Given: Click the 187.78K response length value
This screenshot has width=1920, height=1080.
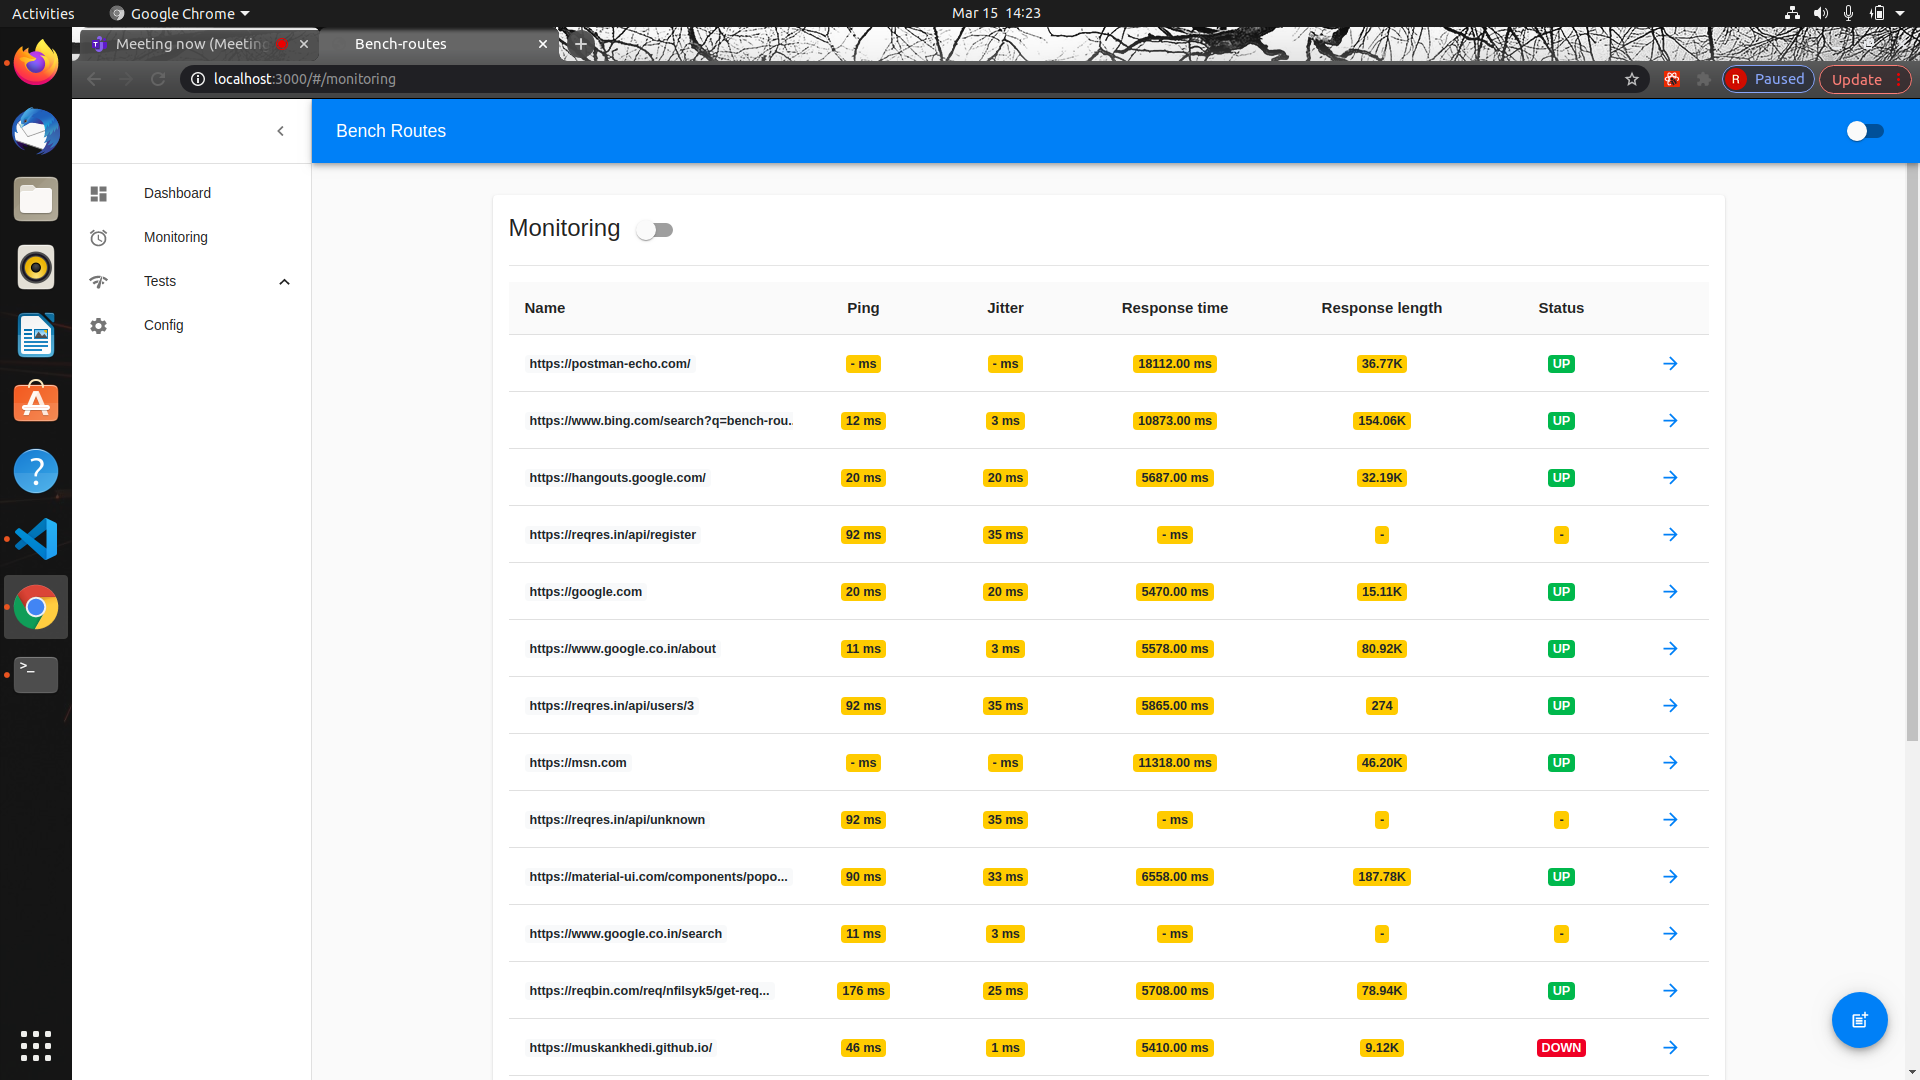Looking at the screenshot, I should click(x=1382, y=877).
